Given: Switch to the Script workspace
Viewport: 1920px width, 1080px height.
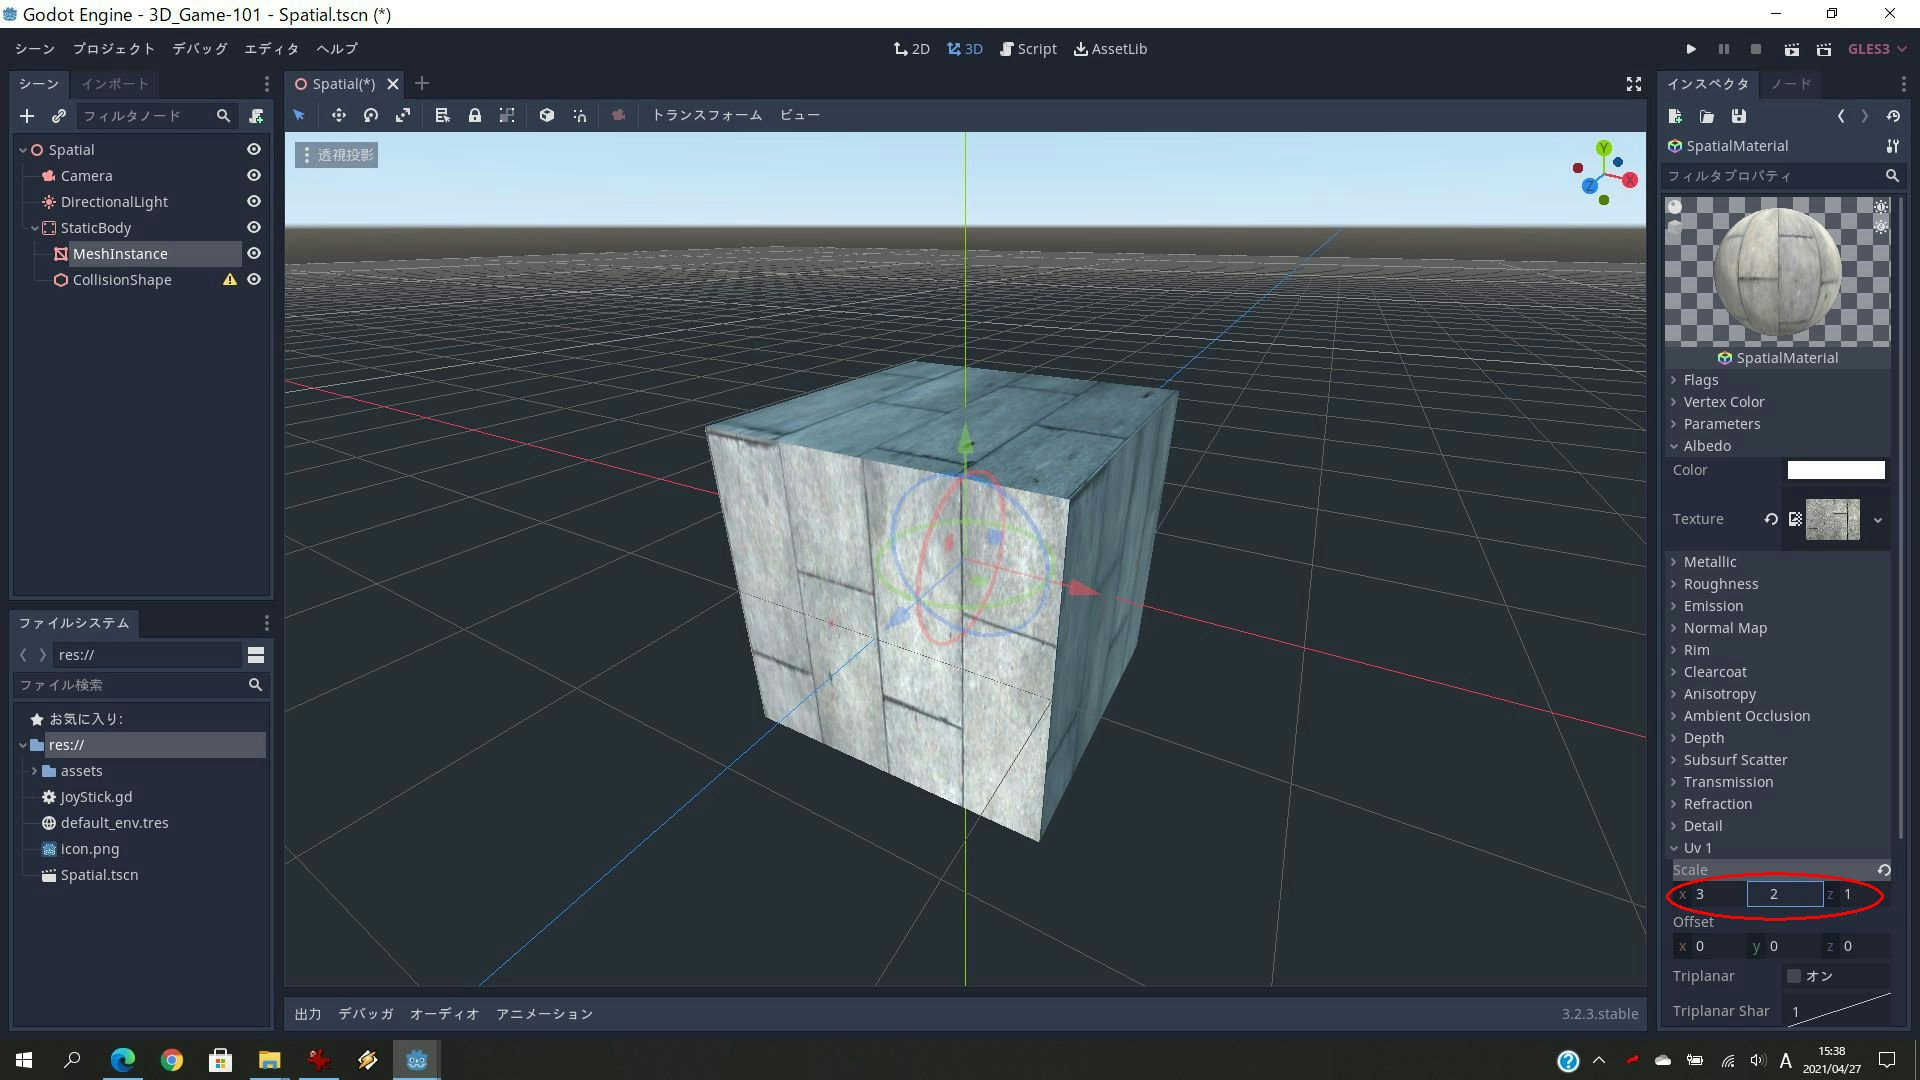Looking at the screenshot, I should tap(1028, 49).
